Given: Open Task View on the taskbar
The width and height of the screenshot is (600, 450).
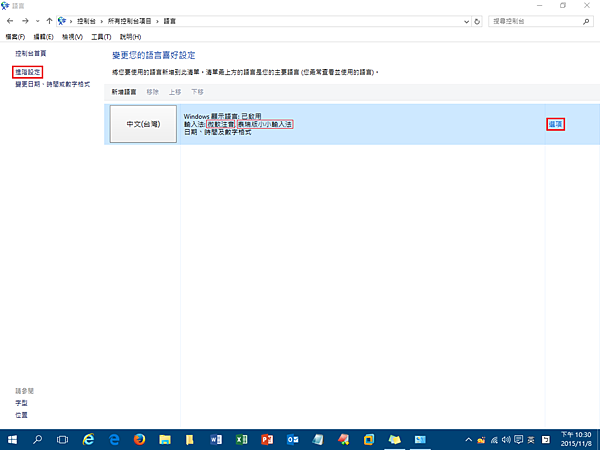Looking at the screenshot, I should point(62,440).
